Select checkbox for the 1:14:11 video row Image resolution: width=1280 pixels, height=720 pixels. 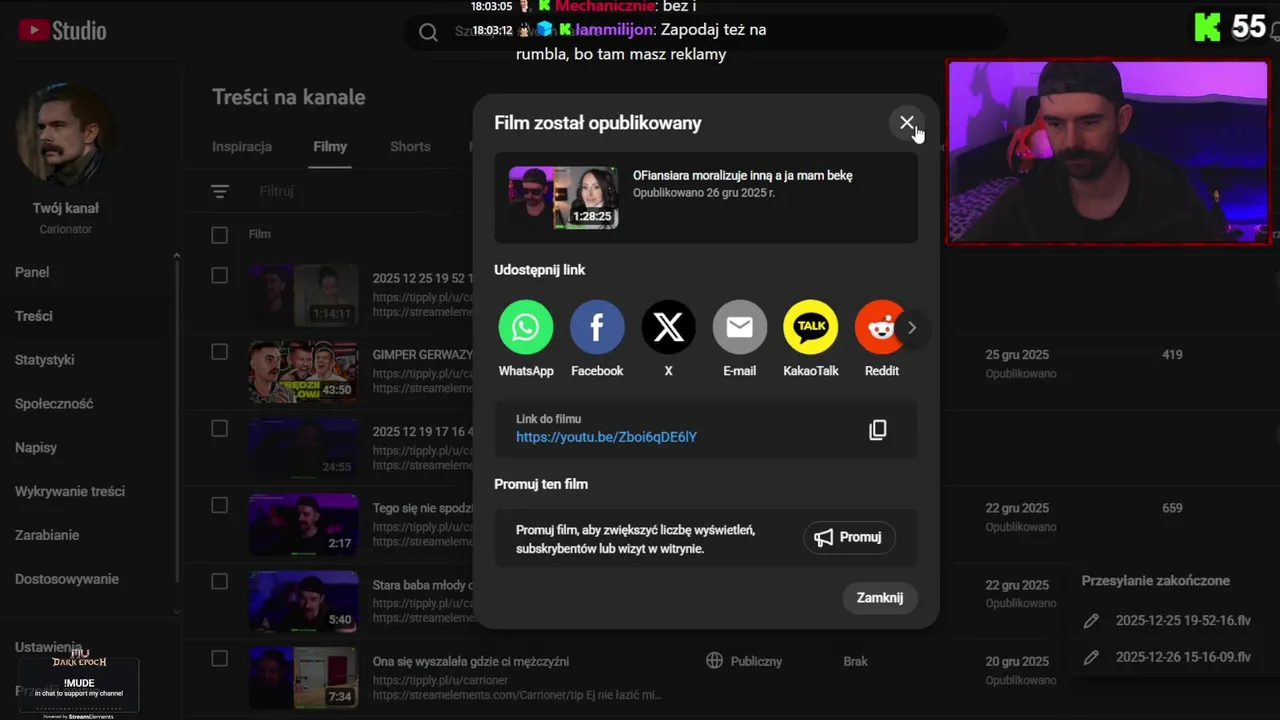point(220,275)
